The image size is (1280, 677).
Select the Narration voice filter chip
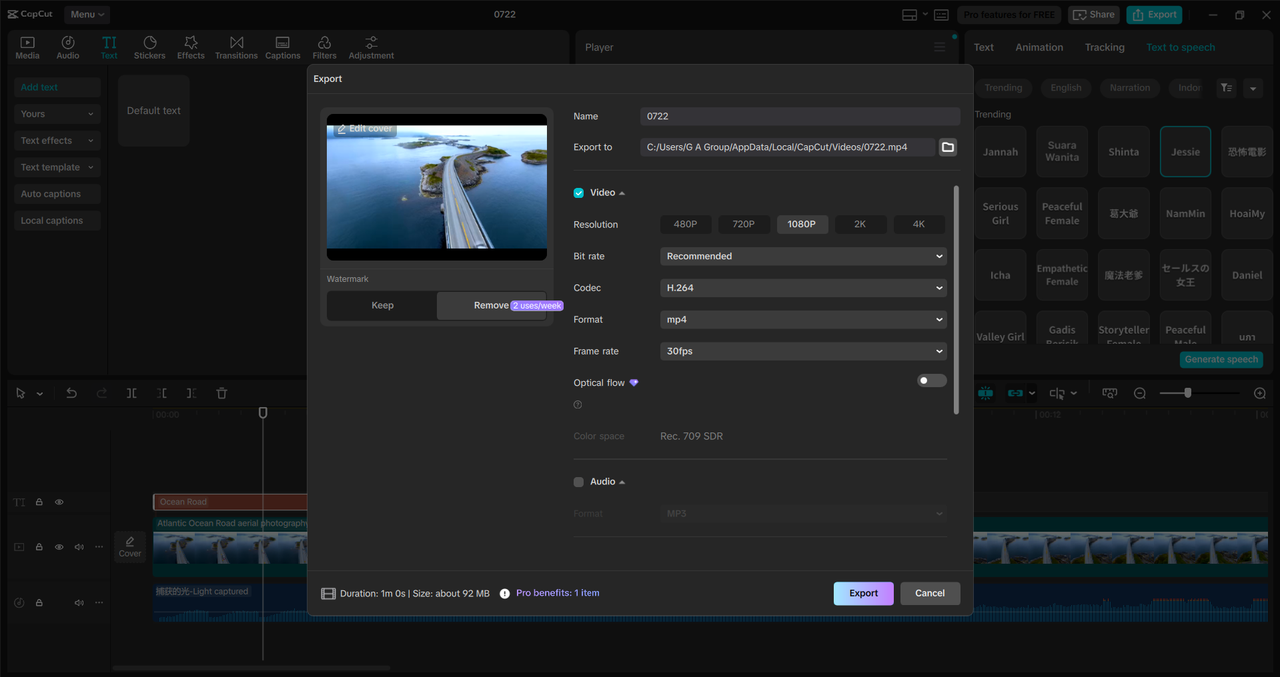point(1130,88)
